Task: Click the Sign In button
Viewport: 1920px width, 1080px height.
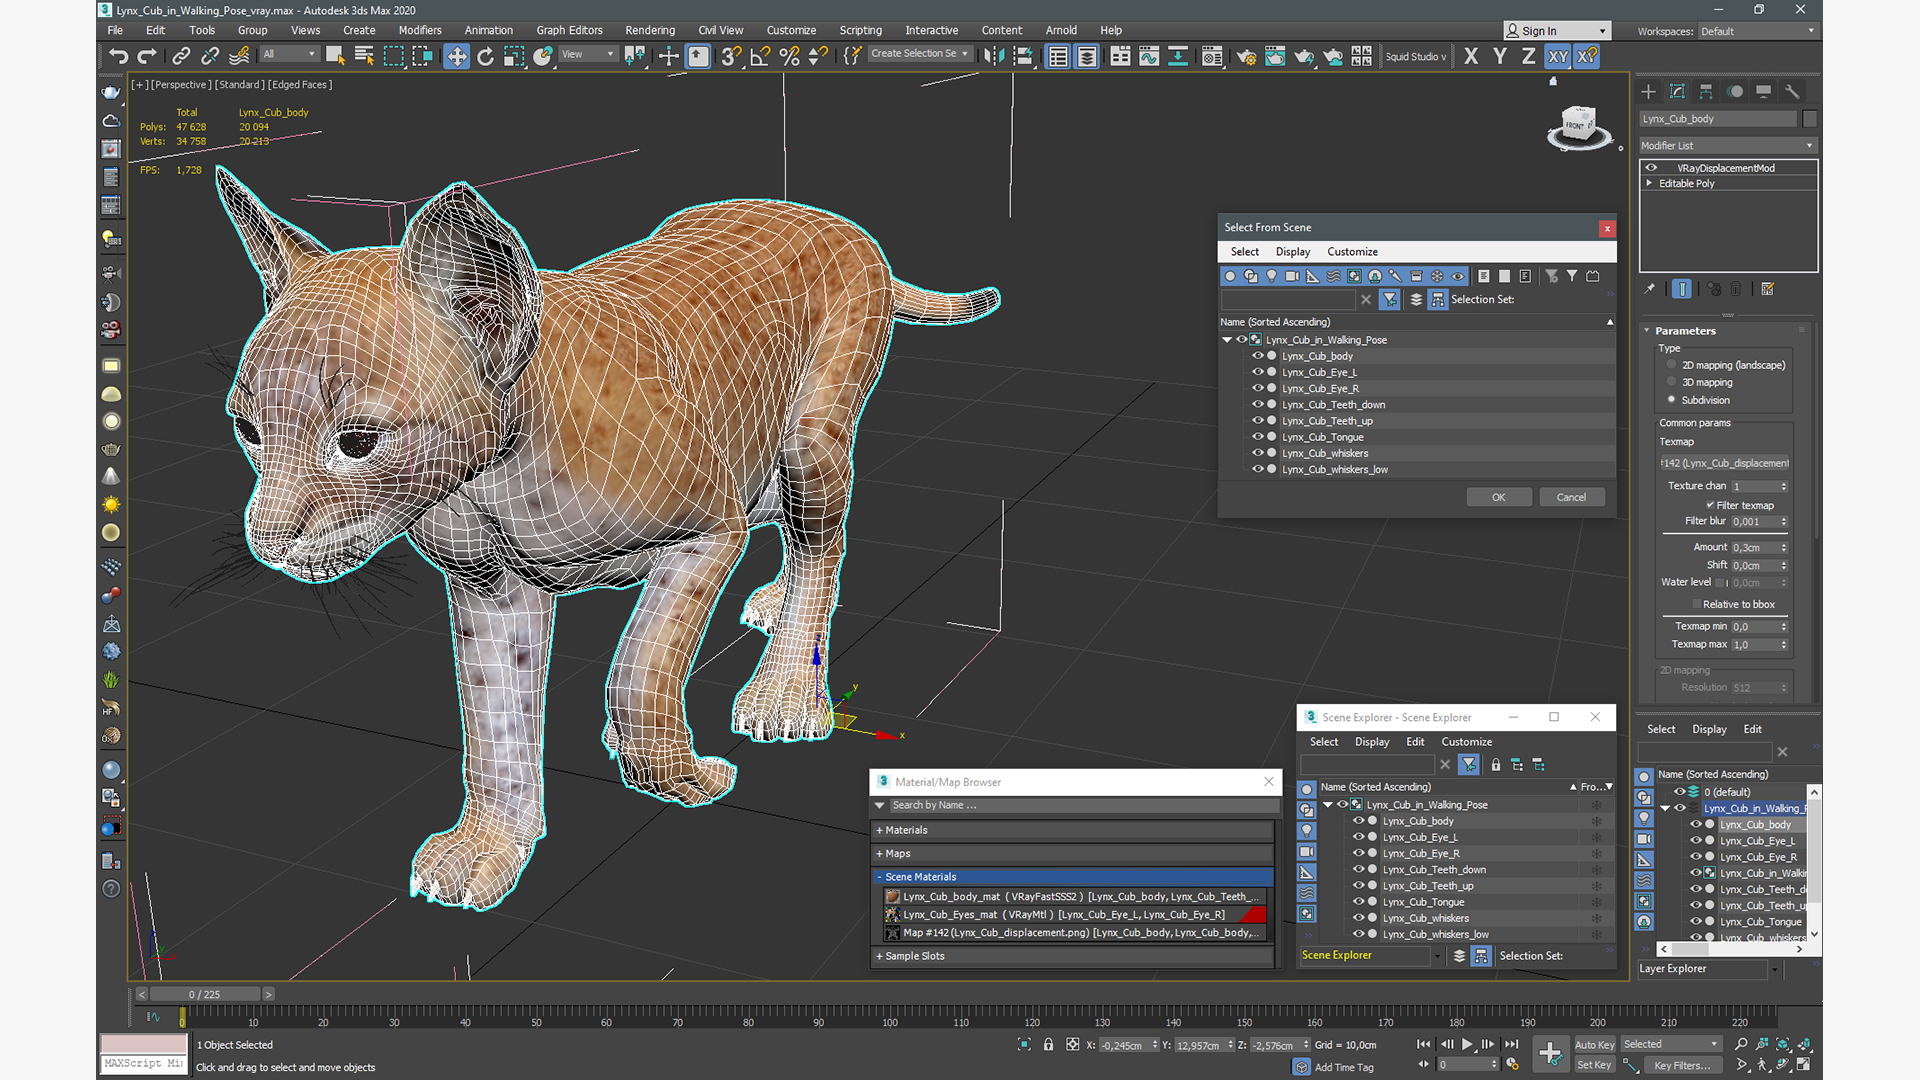Action: (x=1557, y=31)
